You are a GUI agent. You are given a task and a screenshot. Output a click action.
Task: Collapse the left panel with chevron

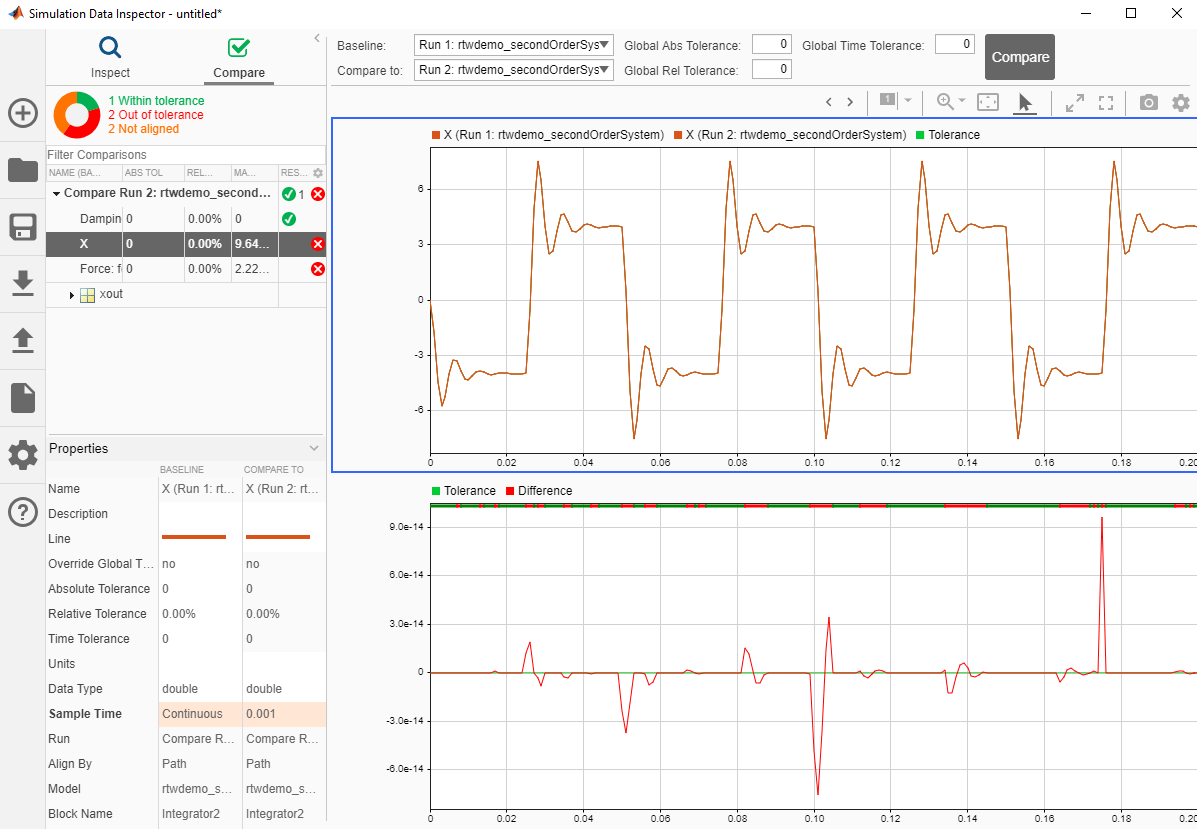(x=317, y=38)
